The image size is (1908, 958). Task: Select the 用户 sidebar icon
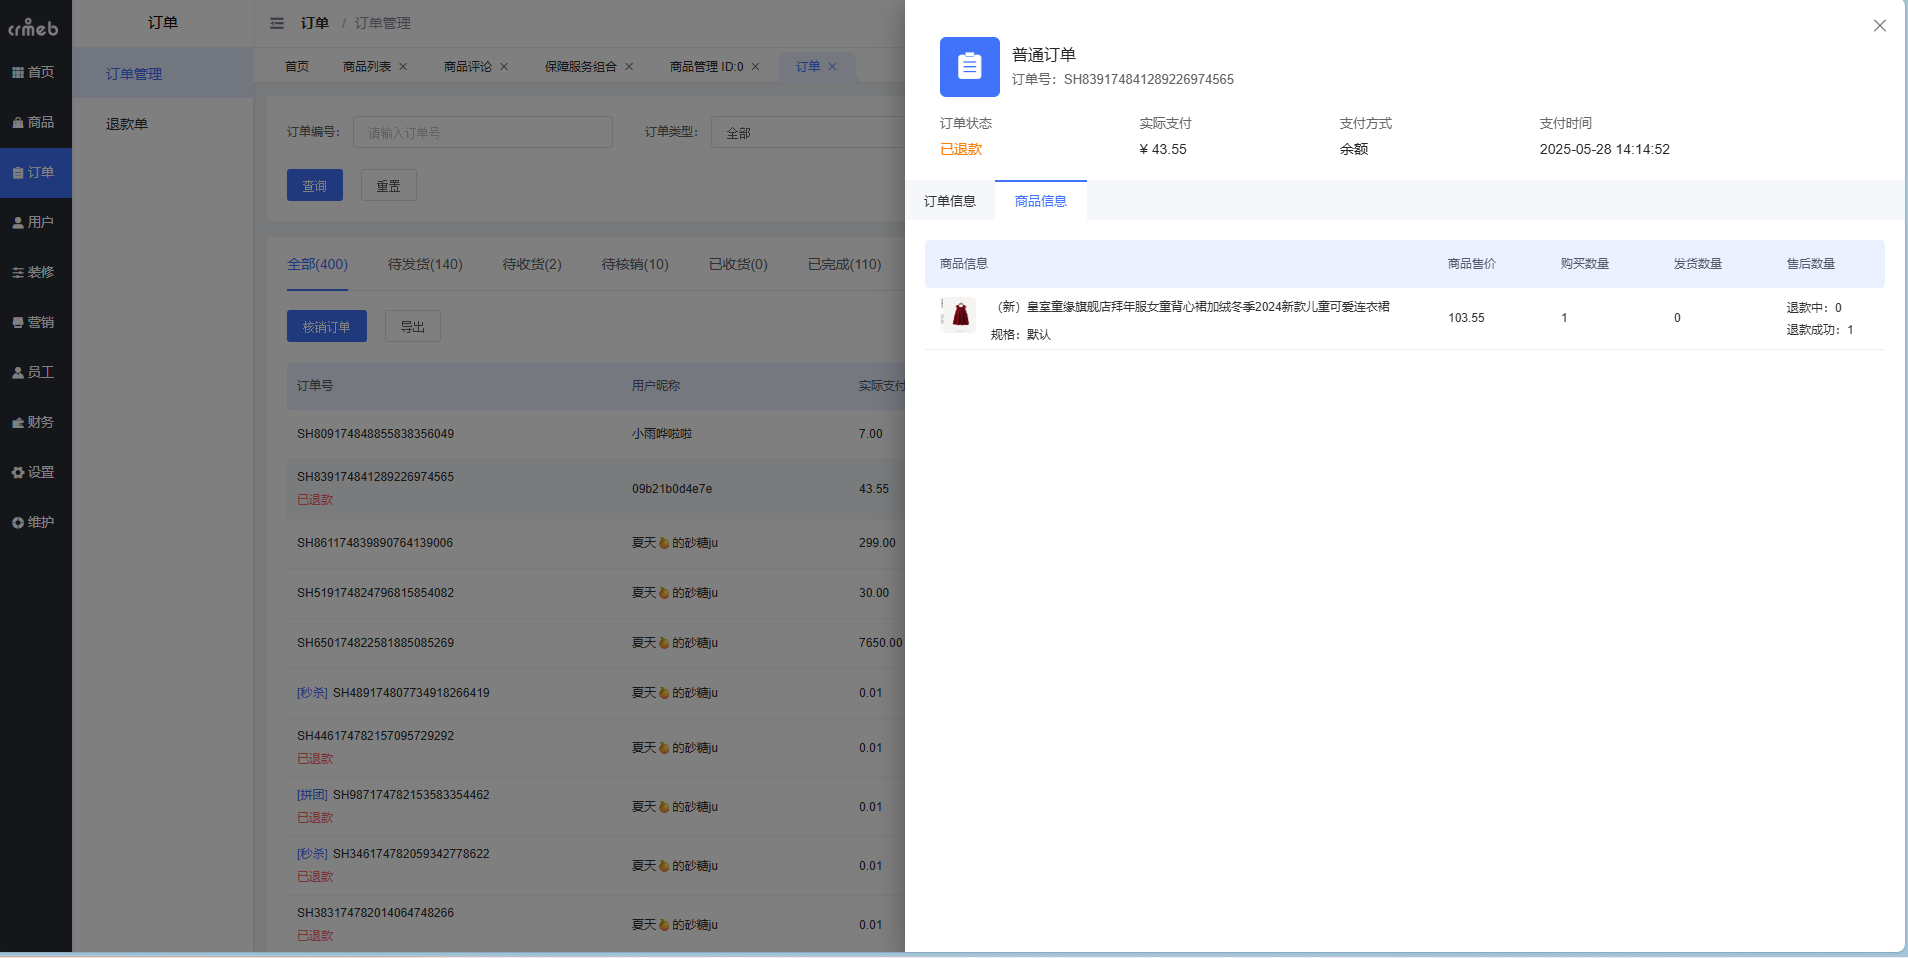pyautogui.click(x=36, y=221)
